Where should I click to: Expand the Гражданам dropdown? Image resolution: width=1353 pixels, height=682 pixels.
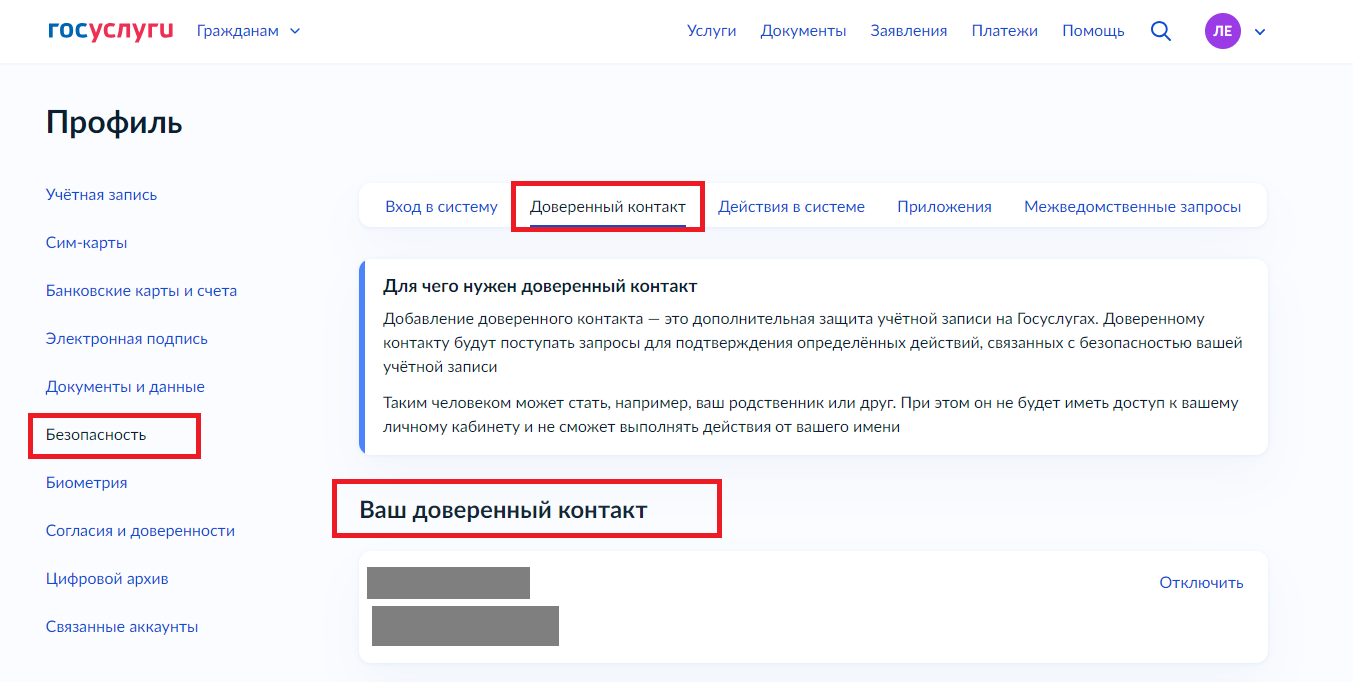(x=248, y=31)
